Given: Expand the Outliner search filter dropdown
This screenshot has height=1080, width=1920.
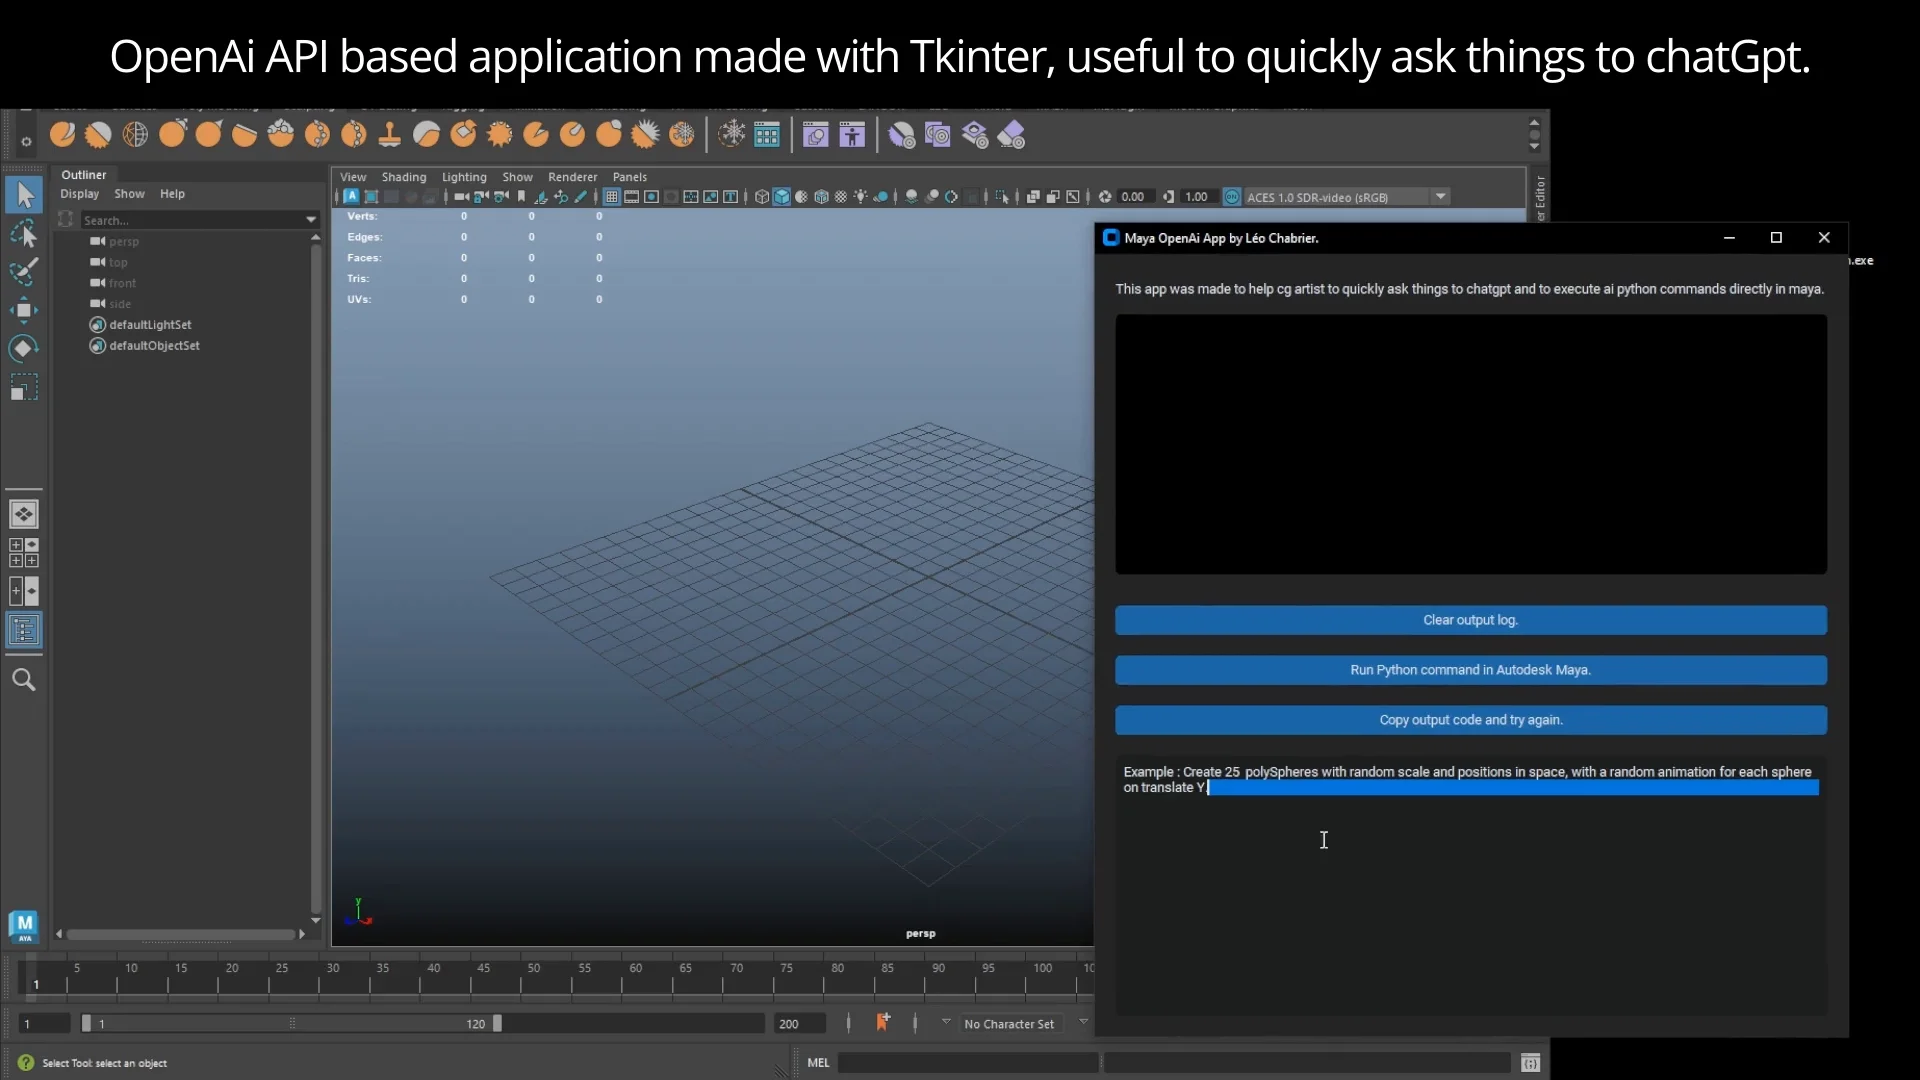Looking at the screenshot, I should (311, 220).
